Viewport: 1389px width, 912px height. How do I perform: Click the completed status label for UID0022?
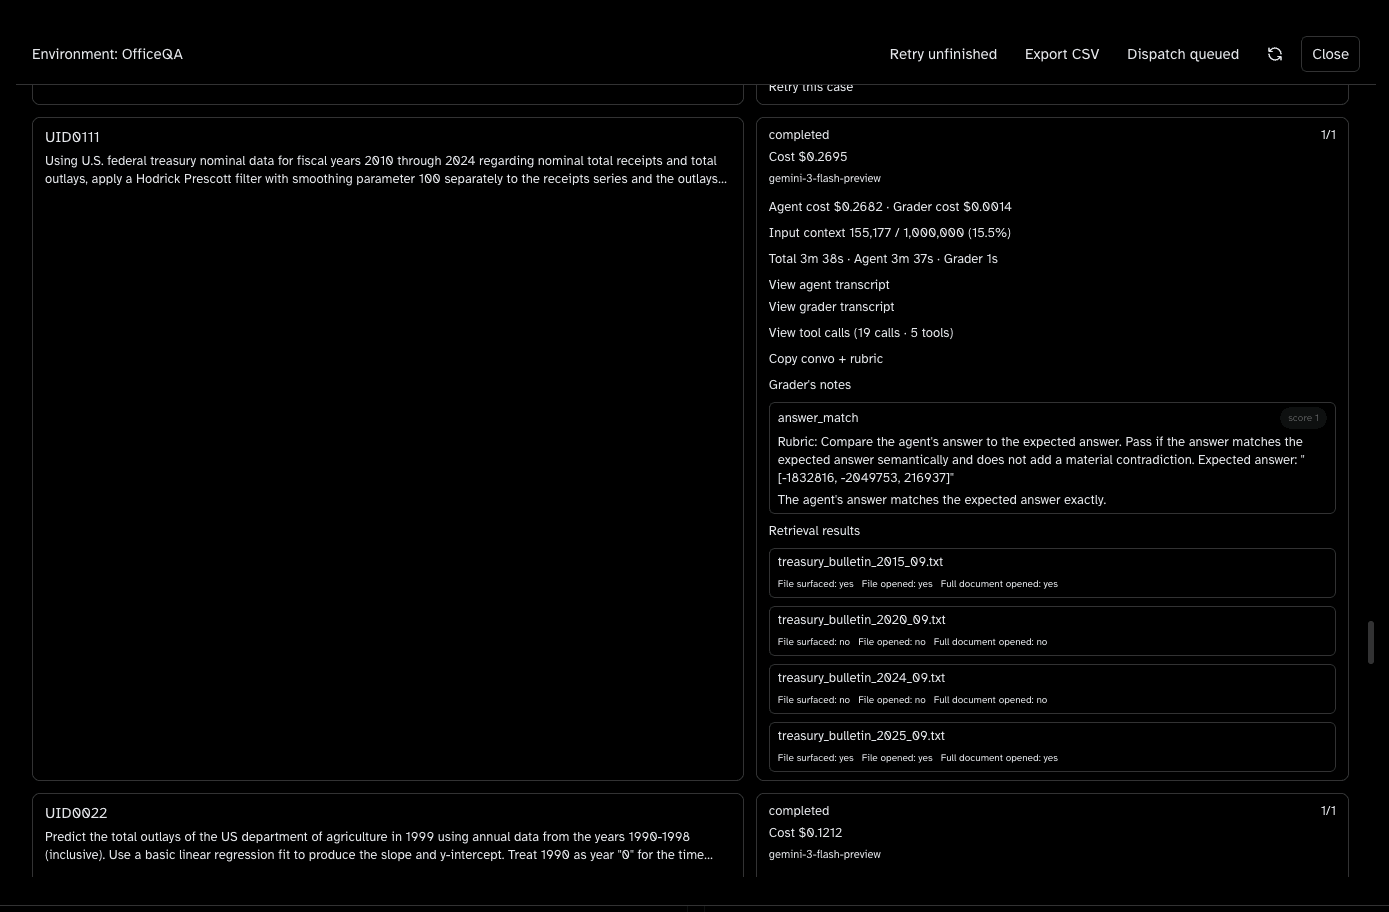tap(798, 810)
